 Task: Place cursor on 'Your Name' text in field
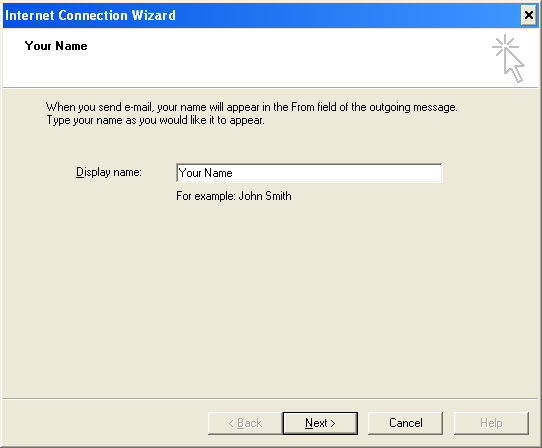click(206, 173)
